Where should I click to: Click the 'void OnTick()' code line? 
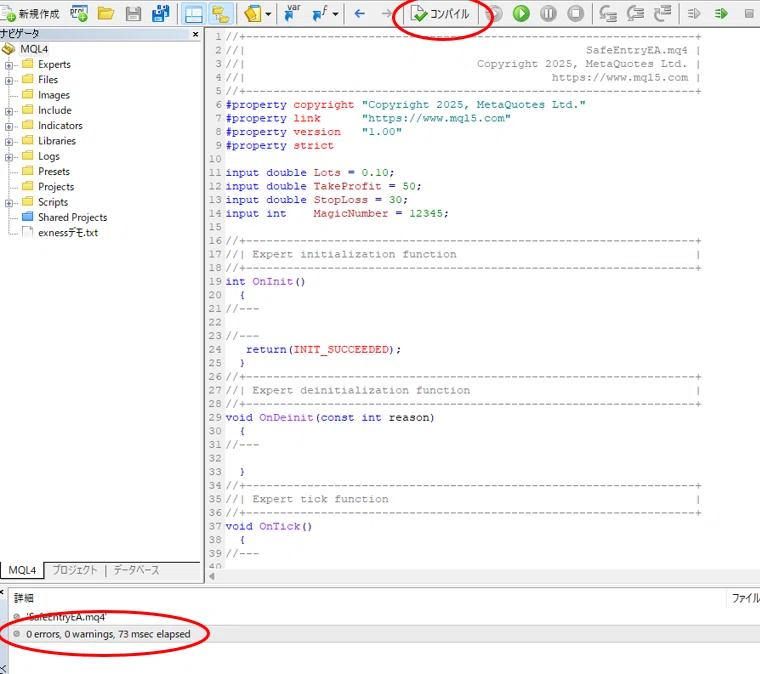[x=269, y=526]
